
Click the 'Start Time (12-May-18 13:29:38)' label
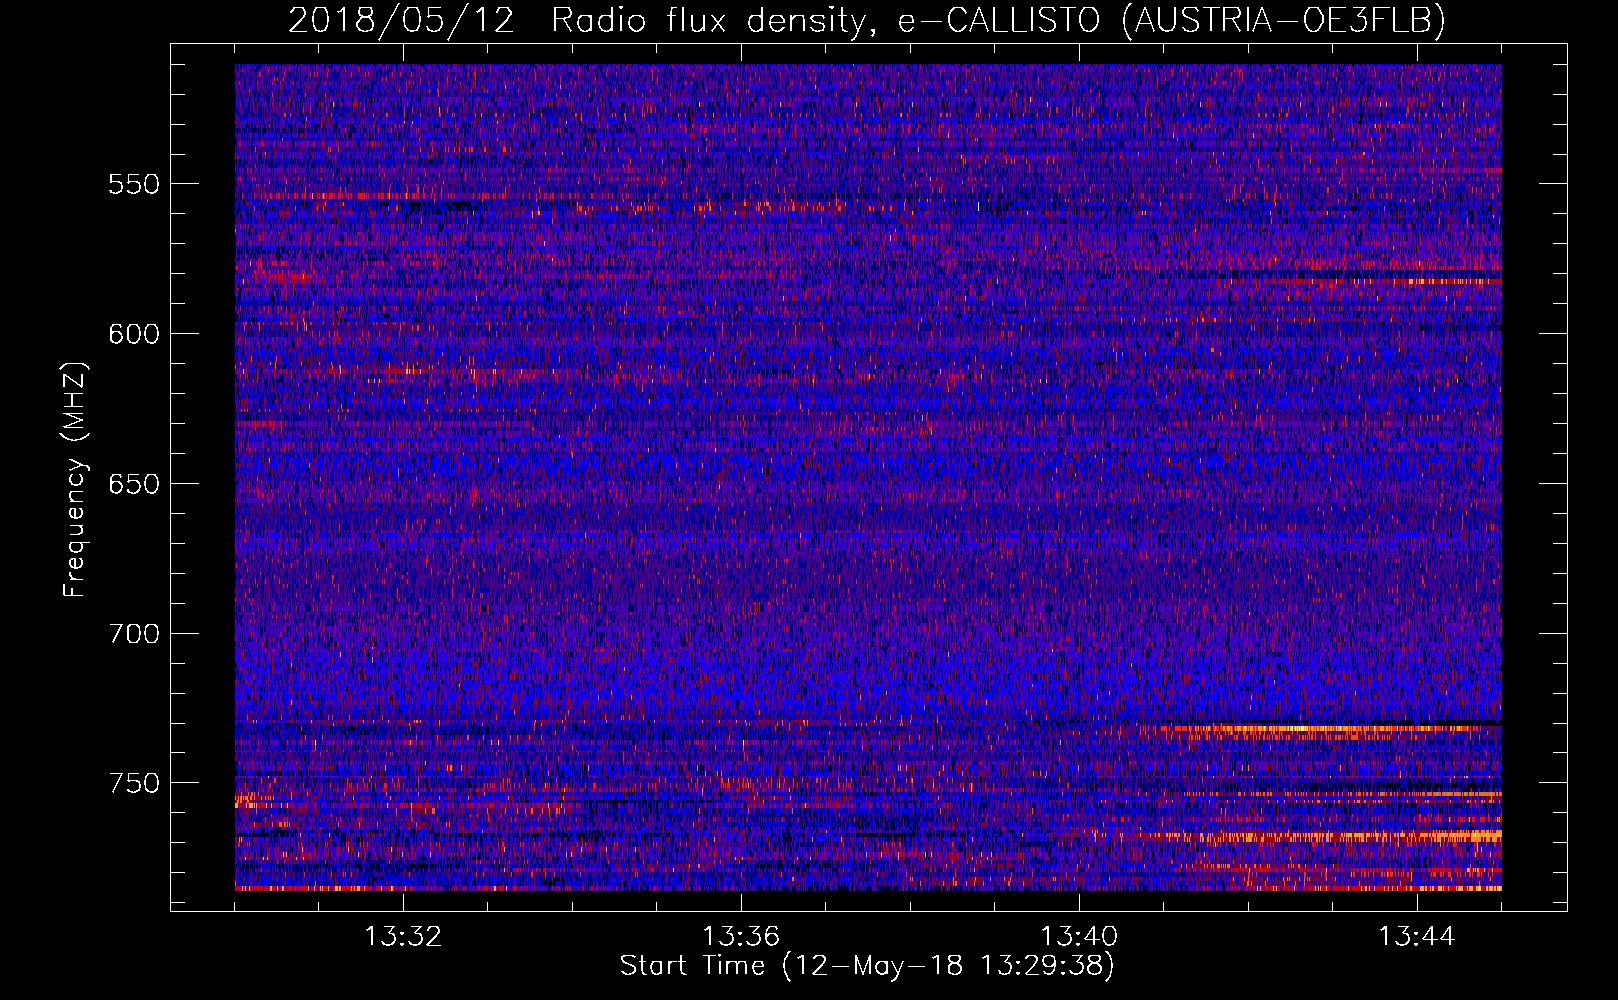[x=867, y=966]
